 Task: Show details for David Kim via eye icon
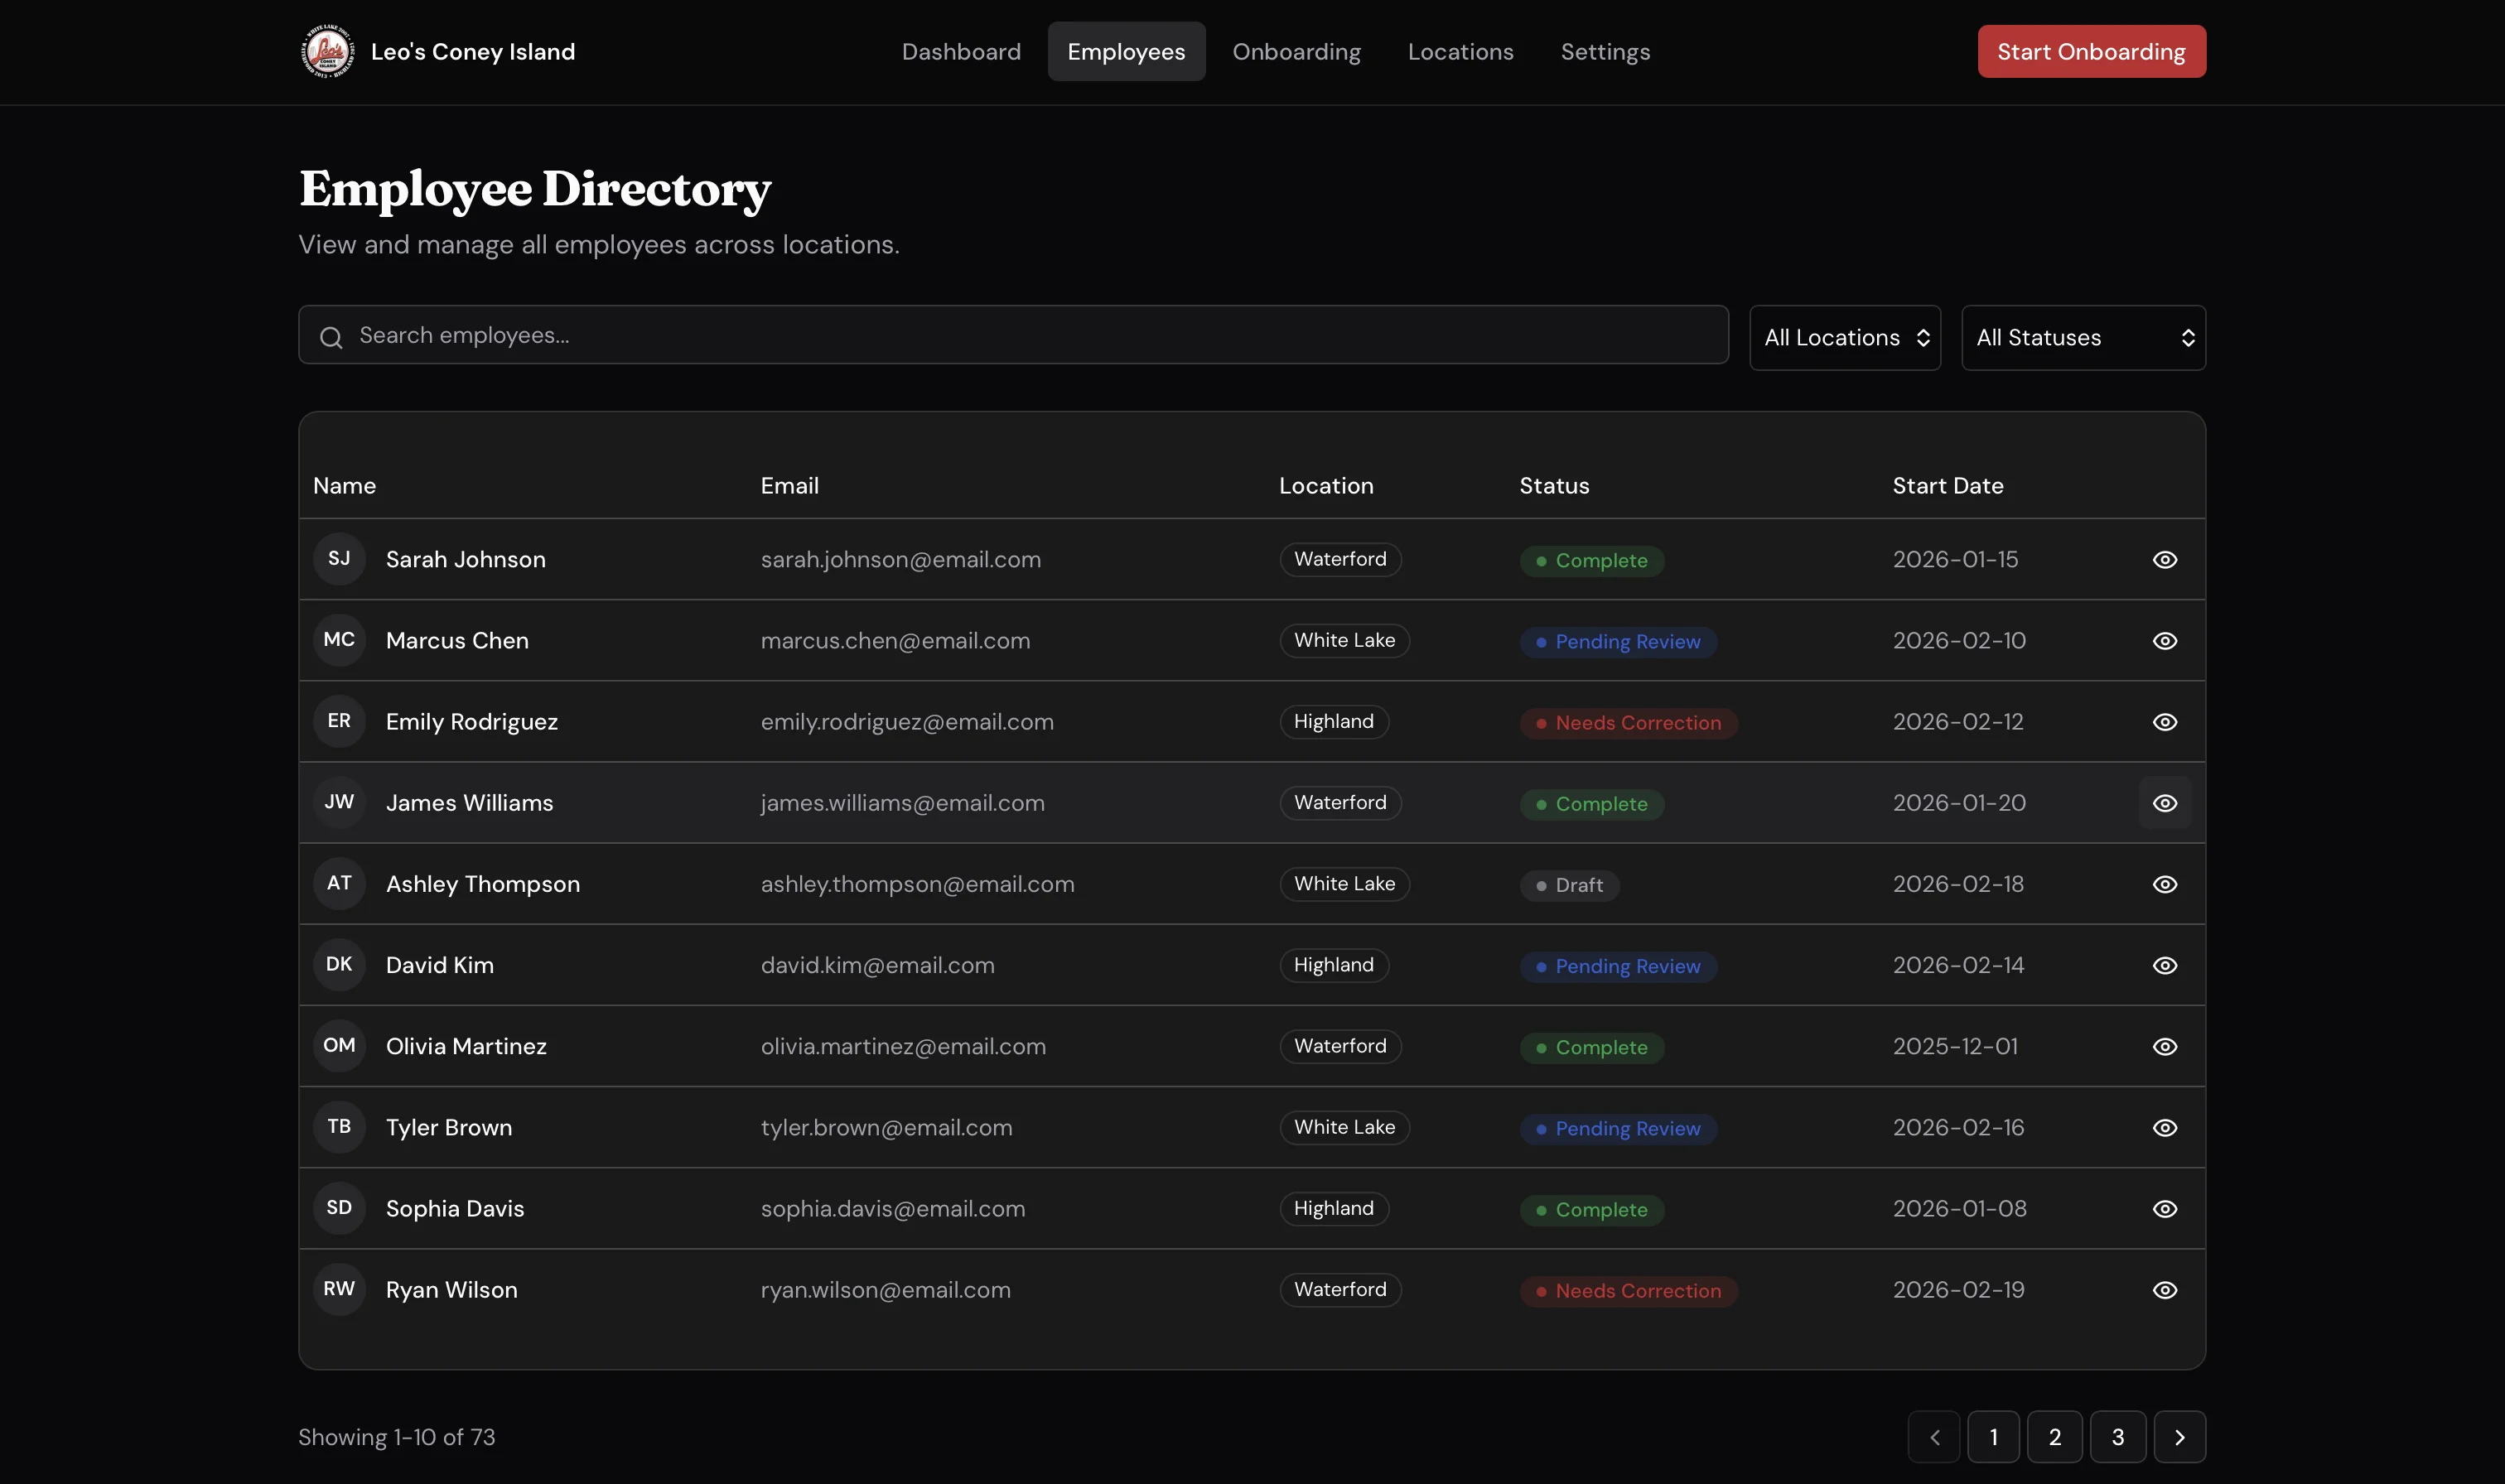click(x=2165, y=964)
